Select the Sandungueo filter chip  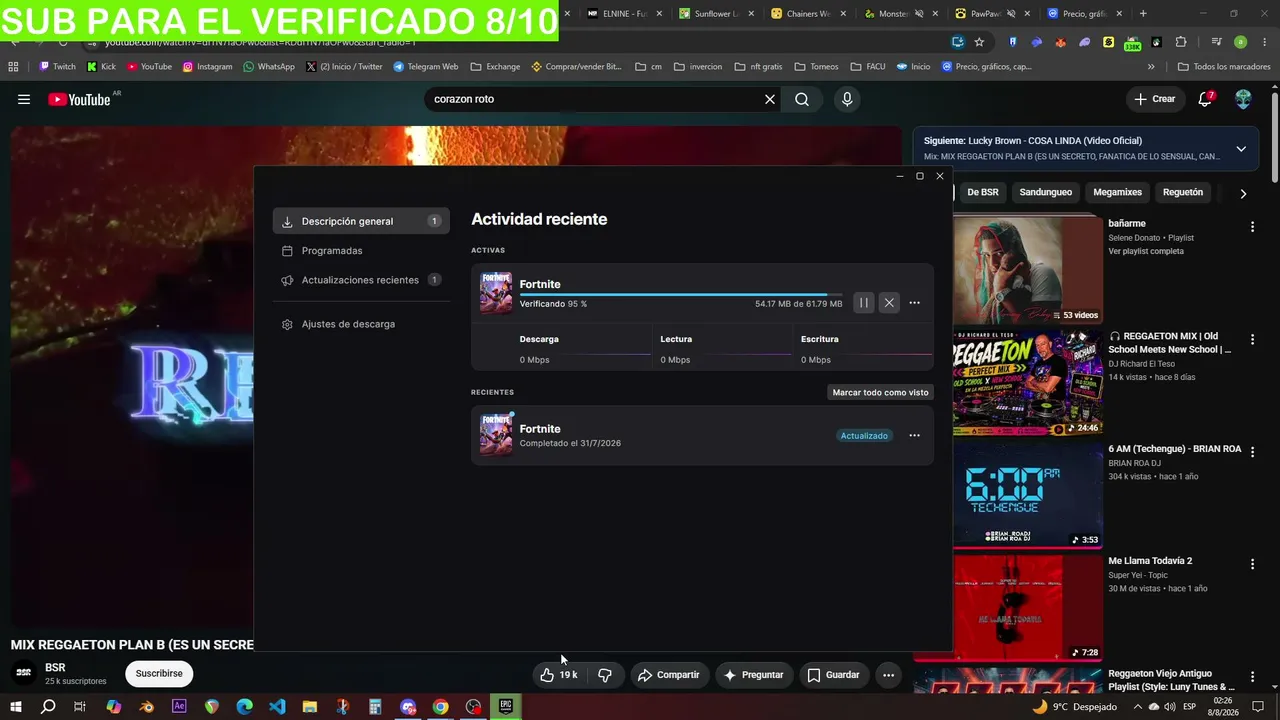click(1046, 192)
